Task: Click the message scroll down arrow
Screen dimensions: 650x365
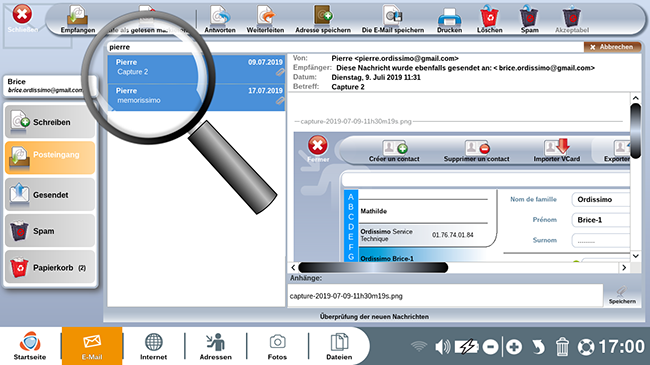Action: tap(635, 256)
